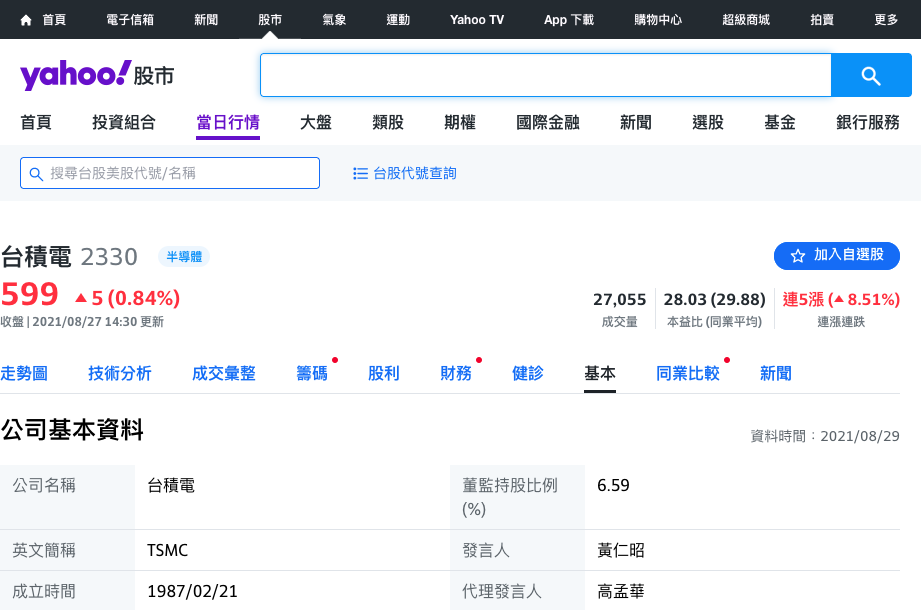Click magnifier icon in stock code search

click(x=36, y=174)
